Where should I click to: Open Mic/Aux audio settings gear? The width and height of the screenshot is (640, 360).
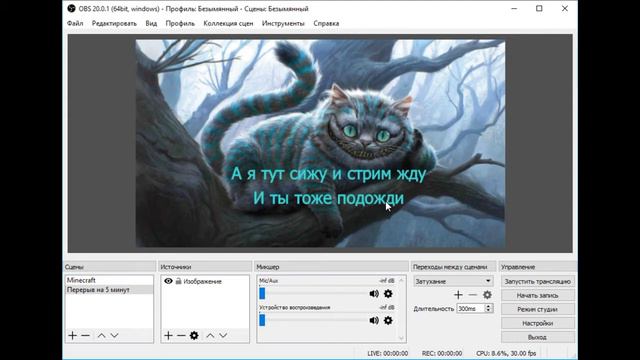click(x=388, y=294)
